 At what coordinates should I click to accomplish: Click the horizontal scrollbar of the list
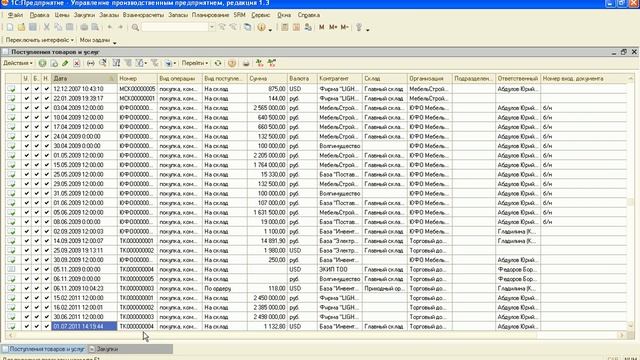pos(316,335)
